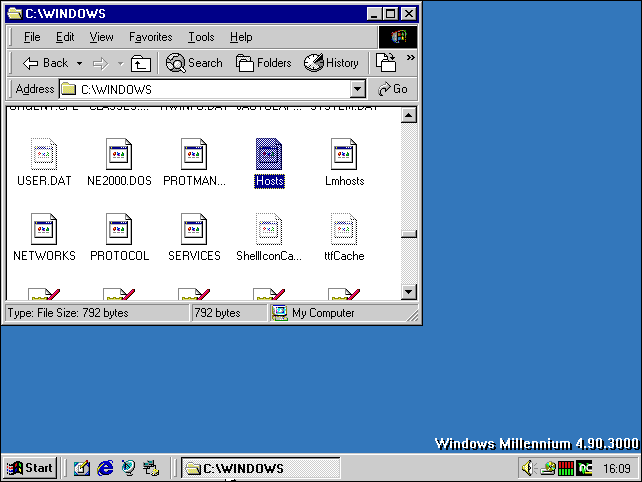Open the History pane
Image resolution: width=642 pixels, height=482 pixels.
point(331,63)
